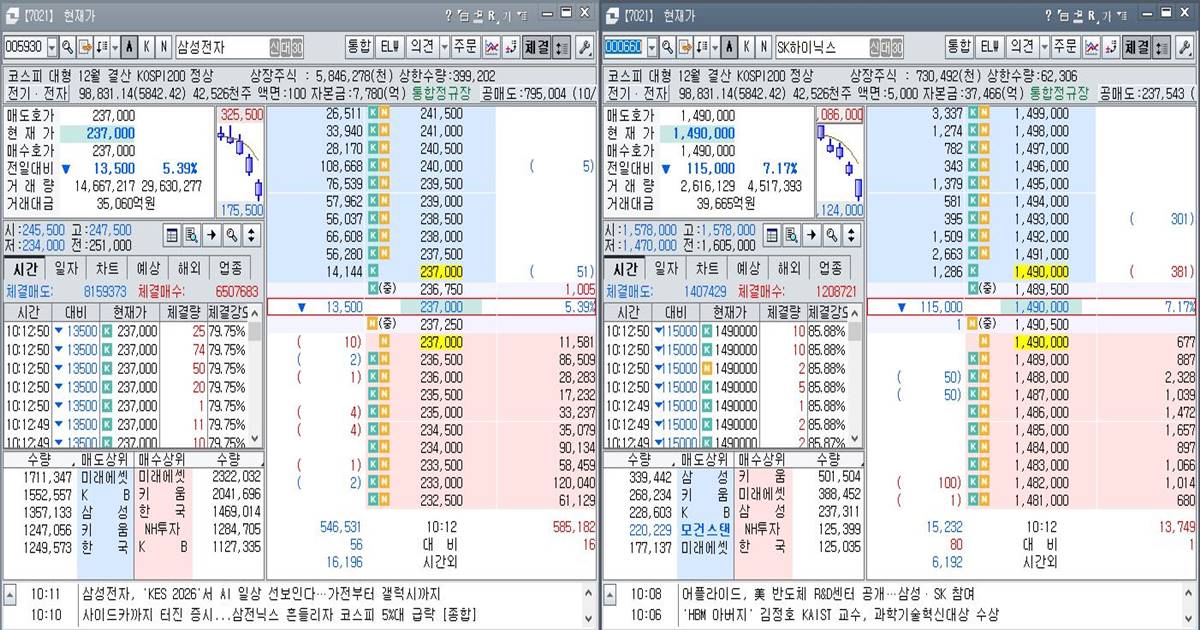Viewport: 1200px width, 630px height.
Task: Click the table grid icon below Samsung mini chart
Action: click(x=172, y=235)
